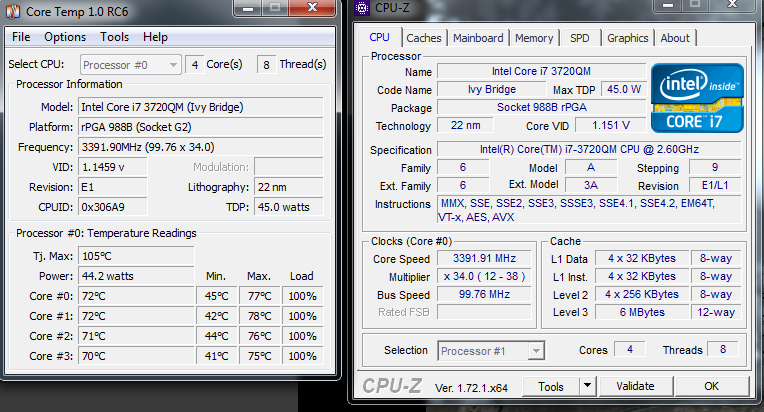Click the Core Speed value 3391.91 MHz
The width and height of the screenshot is (764, 412).
pos(484,258)
